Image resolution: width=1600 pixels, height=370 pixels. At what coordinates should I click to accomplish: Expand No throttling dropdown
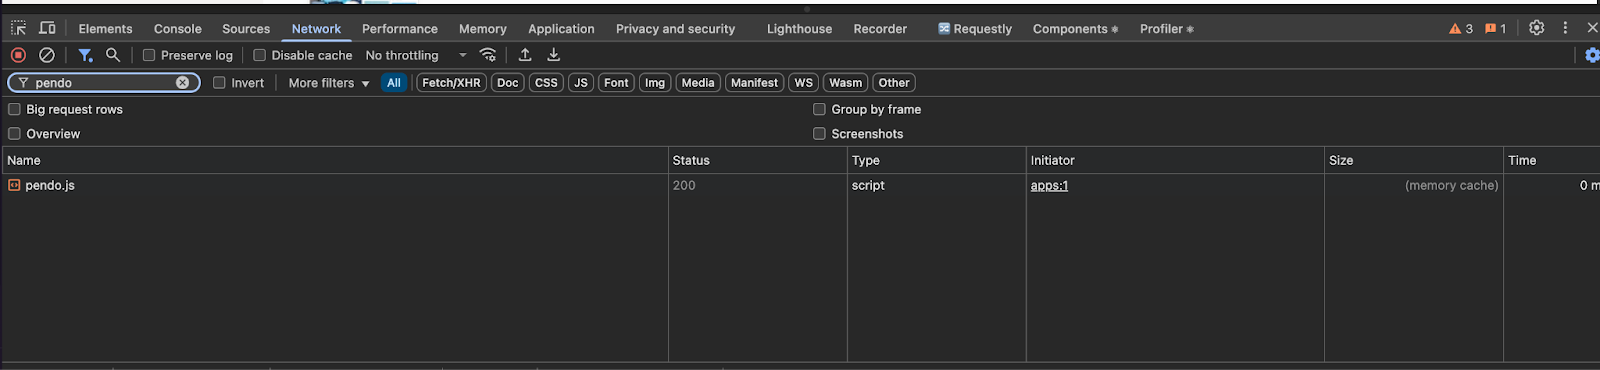click(x=416, y=55)
